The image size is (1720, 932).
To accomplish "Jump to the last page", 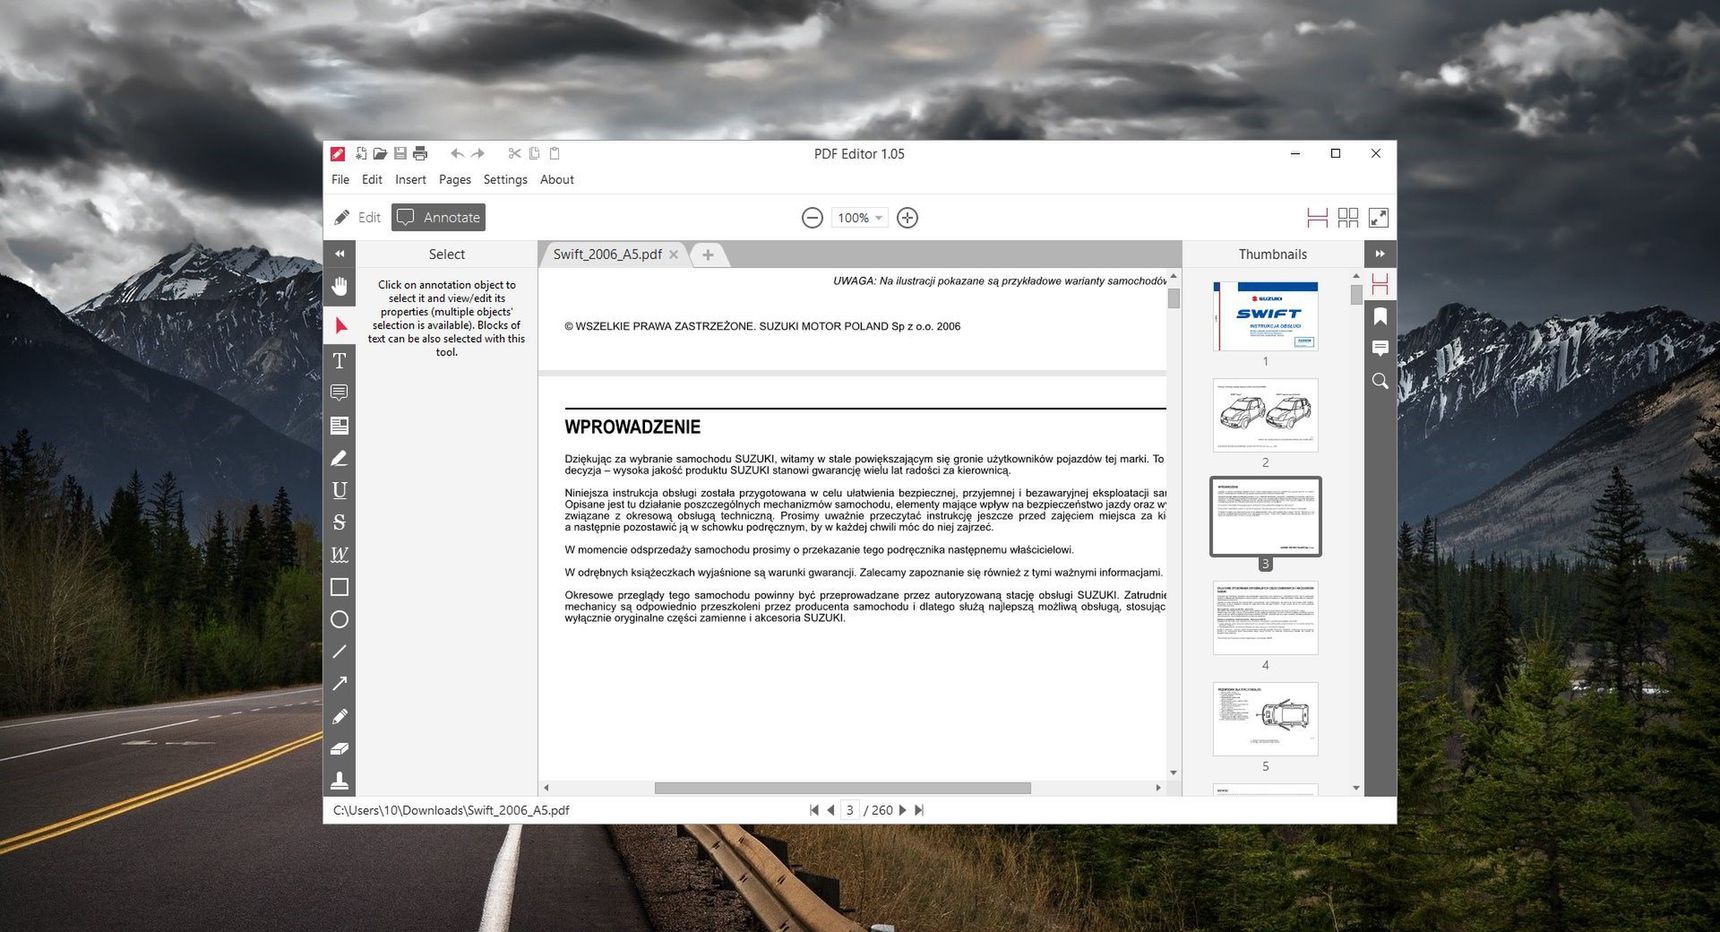I will pos(919,811).
